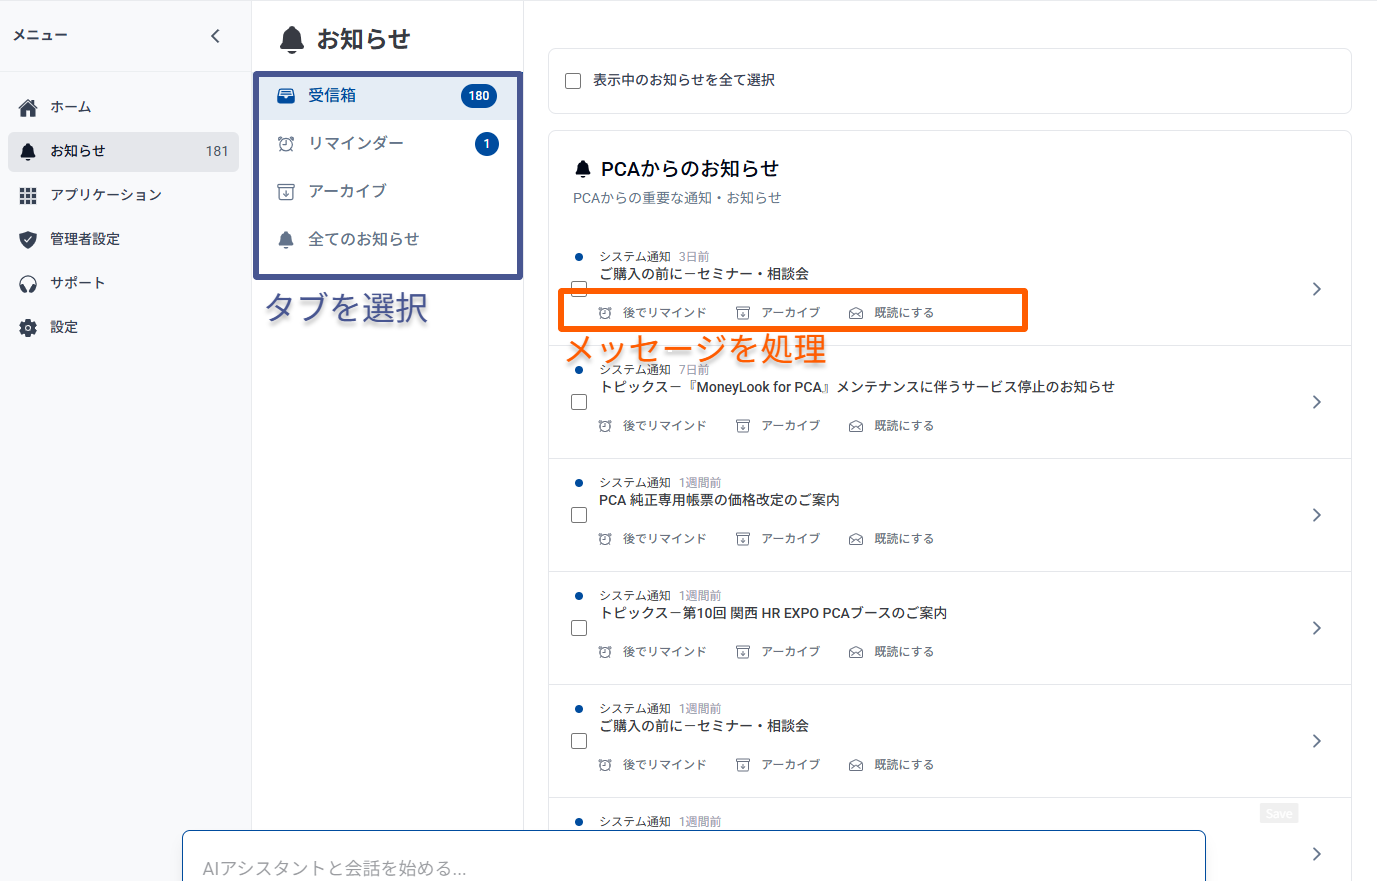This screenshot has height=881, width=1377.
Task: Check 表示中のお知らせを全て選択 checkbox
Action: point(573,81)
